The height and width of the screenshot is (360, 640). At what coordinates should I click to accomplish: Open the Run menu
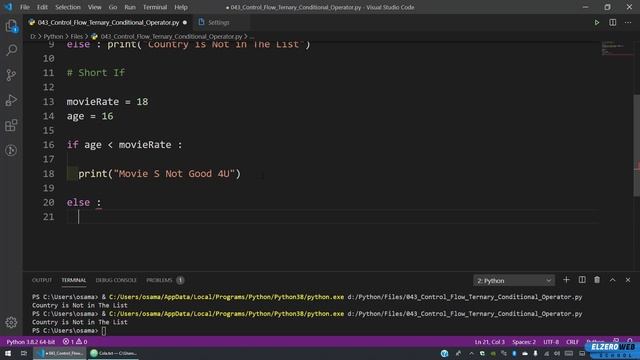(130, 7)
